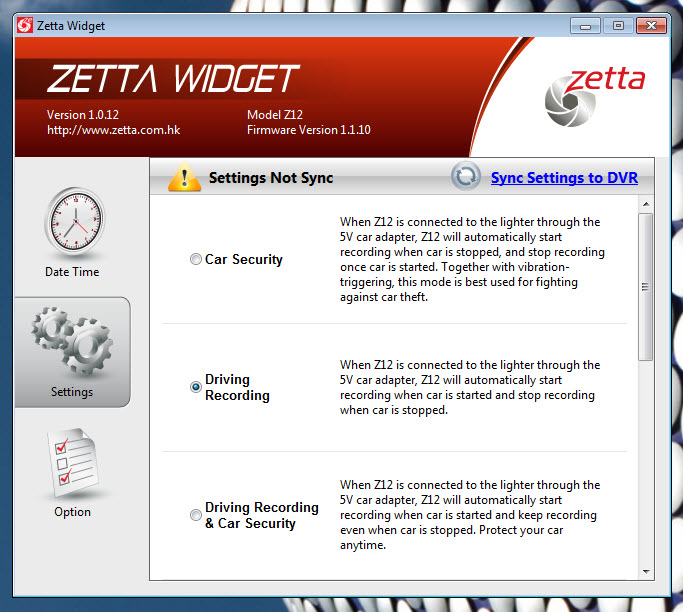Select Driving Recording & Car Security radio
This screenshot has height=612, width=683.
pyautogui.click(x=196, y=515)
